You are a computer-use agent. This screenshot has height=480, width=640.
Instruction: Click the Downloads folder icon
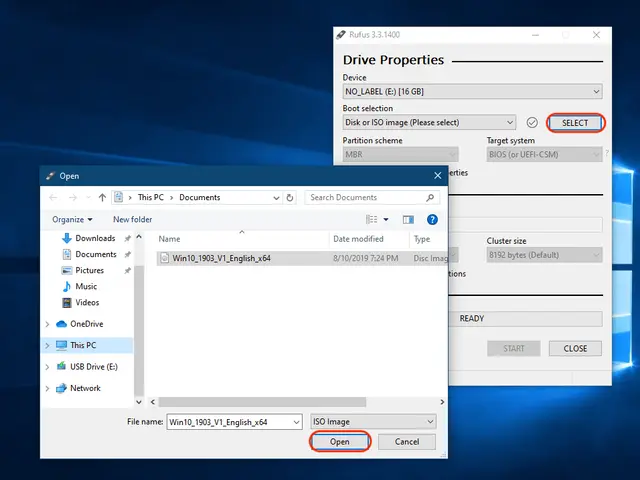(67, 238)
